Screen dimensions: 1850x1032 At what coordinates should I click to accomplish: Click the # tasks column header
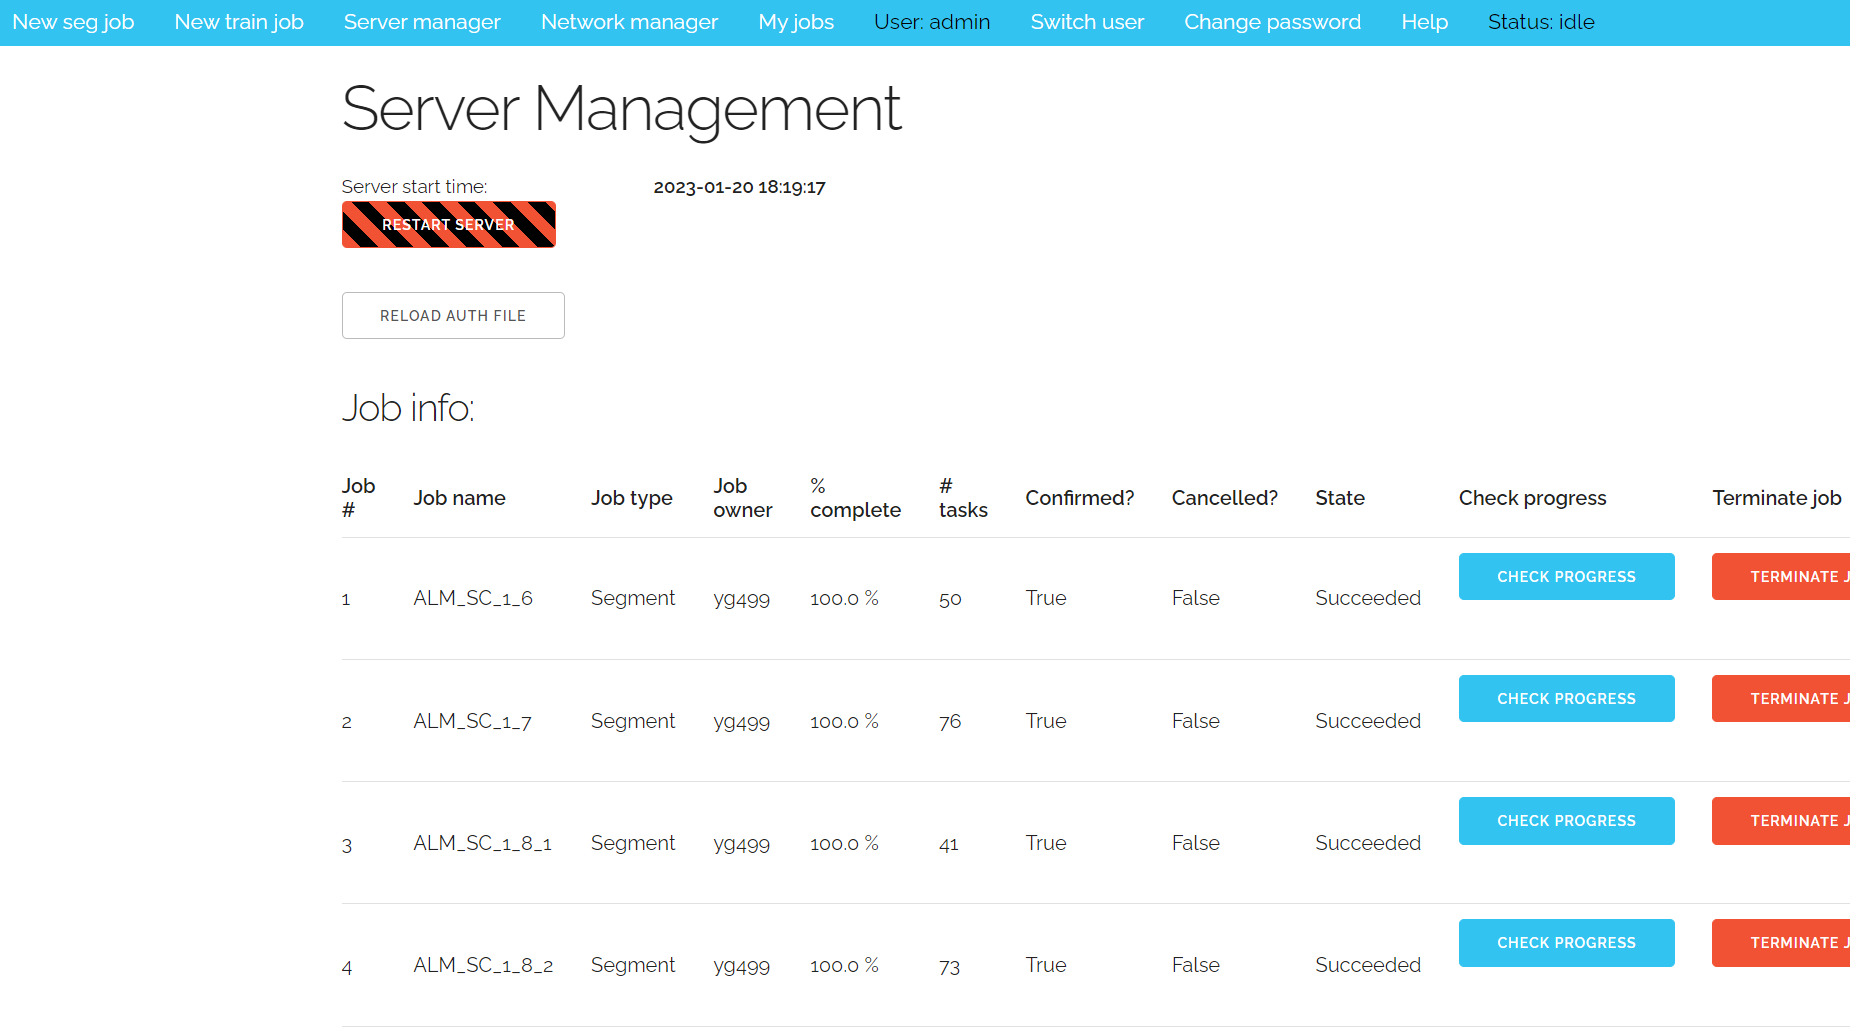[963, 498]
